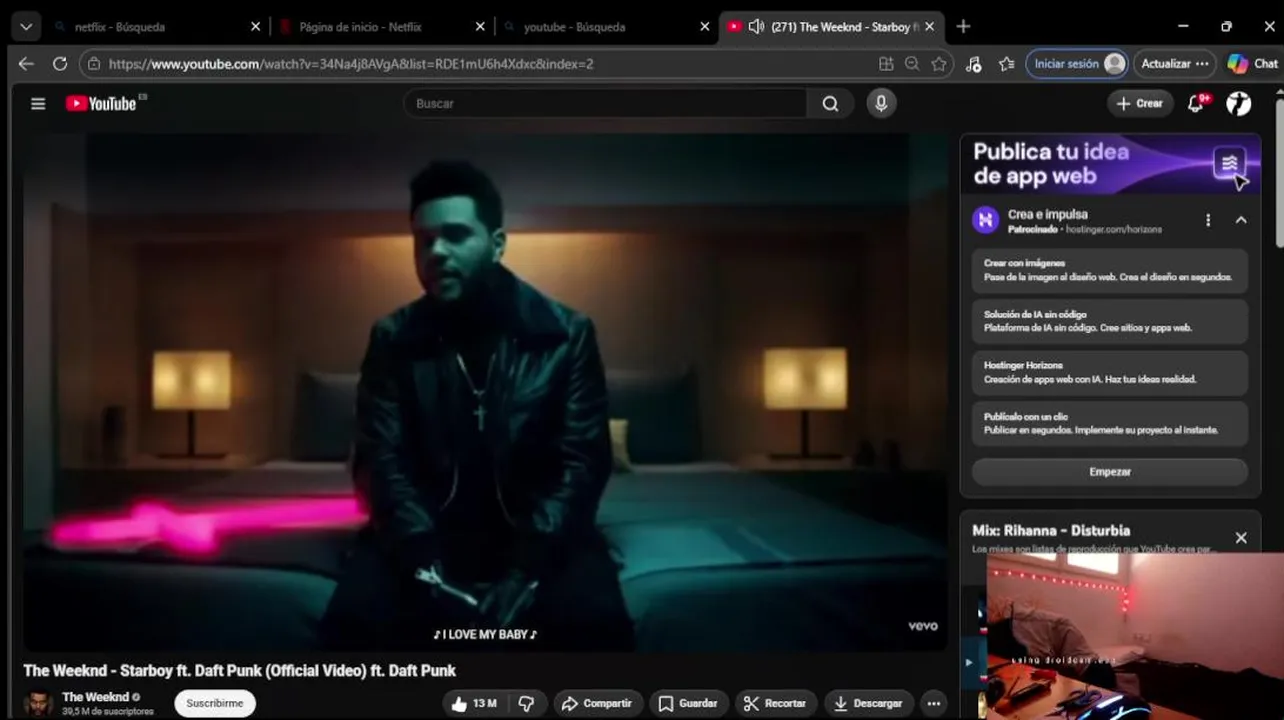Image resolution: width=1284 pixels, height=720 pixels.
Task: Click Recortar clip button
Action: tap(776, 703)
